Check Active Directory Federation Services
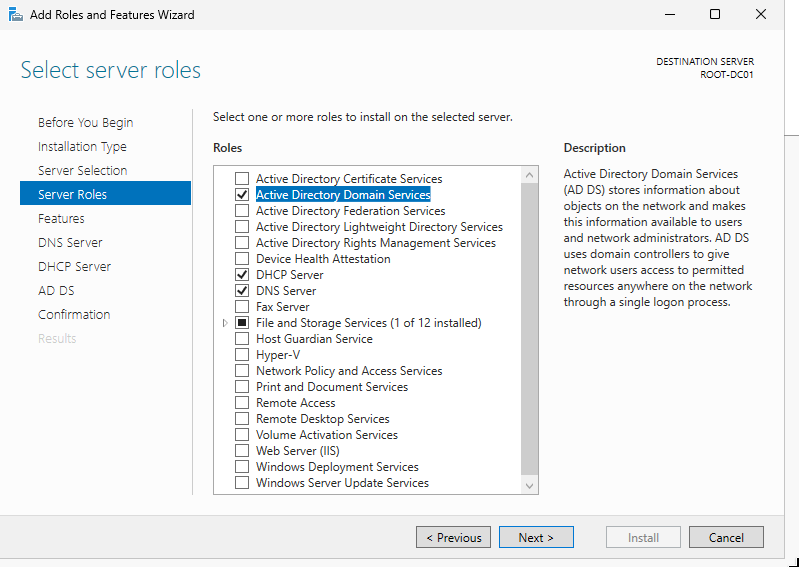The height and width of the screenshot is (567, 799). click(x=242, y=211)
